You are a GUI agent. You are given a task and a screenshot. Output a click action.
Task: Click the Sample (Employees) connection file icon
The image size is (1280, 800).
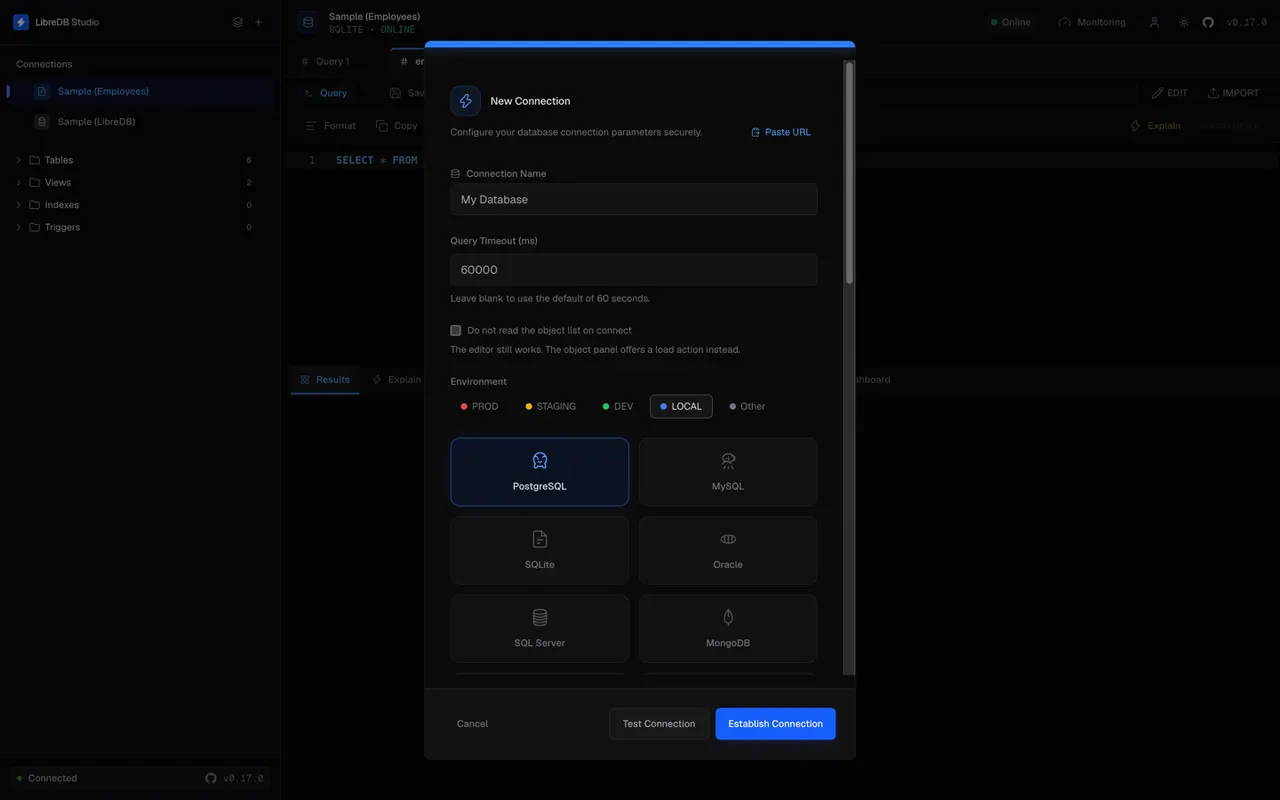pyautogui.click(x=41, y=91)
